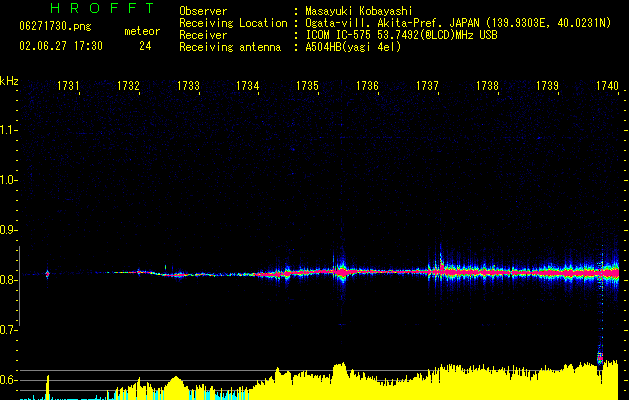629x400 pixels.
Task: Click the 1734 time marker
Action: tap(248, 85)
